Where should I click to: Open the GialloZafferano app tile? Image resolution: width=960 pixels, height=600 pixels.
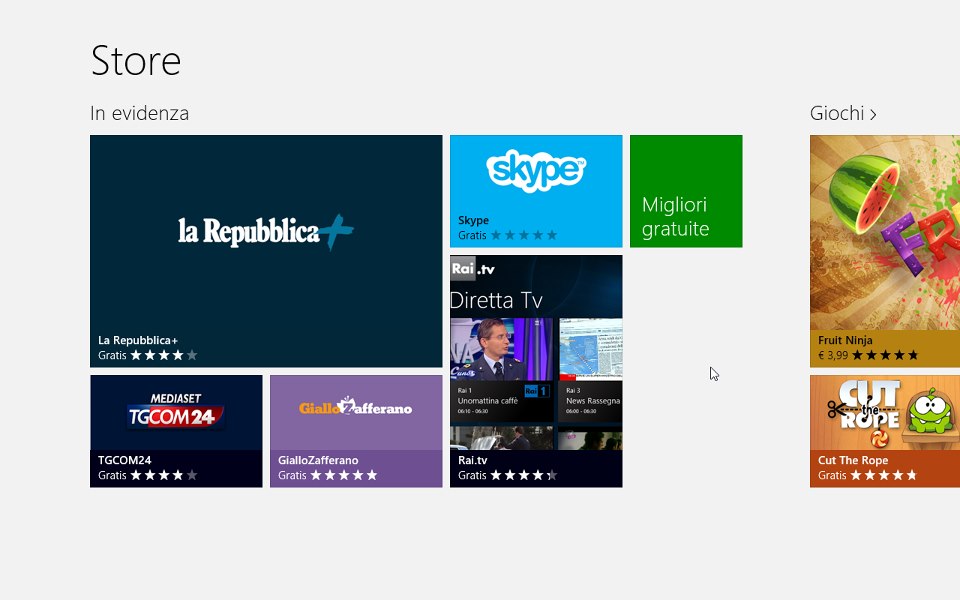pos(356,431)
